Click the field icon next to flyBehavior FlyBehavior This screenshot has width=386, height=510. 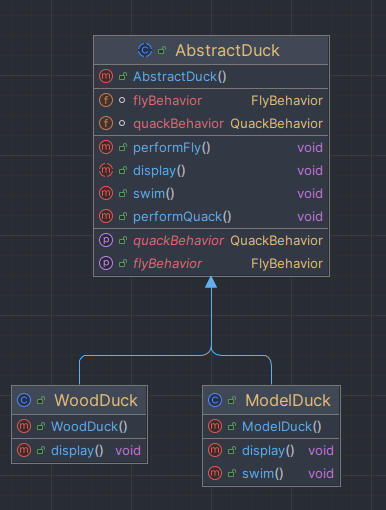(106, 100)
